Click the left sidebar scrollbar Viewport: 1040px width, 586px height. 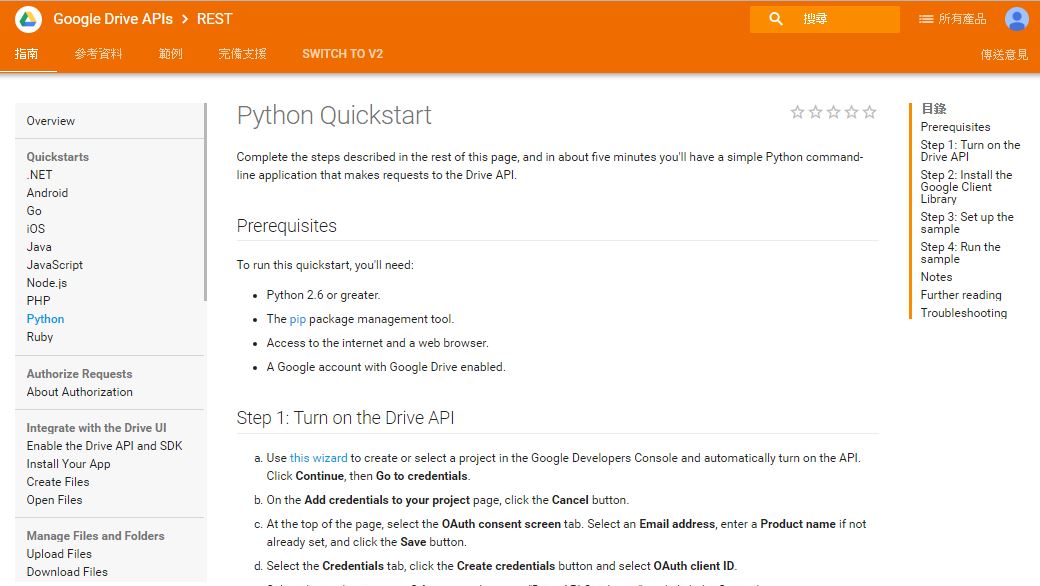point(205,200)
